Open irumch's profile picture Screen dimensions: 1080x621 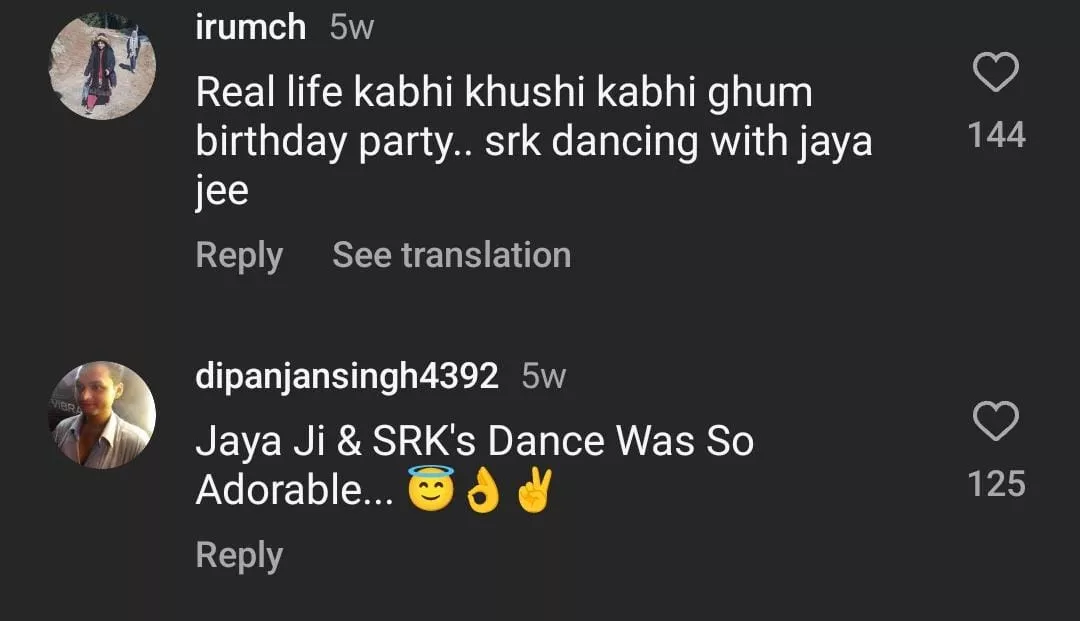tap(103, 68)
